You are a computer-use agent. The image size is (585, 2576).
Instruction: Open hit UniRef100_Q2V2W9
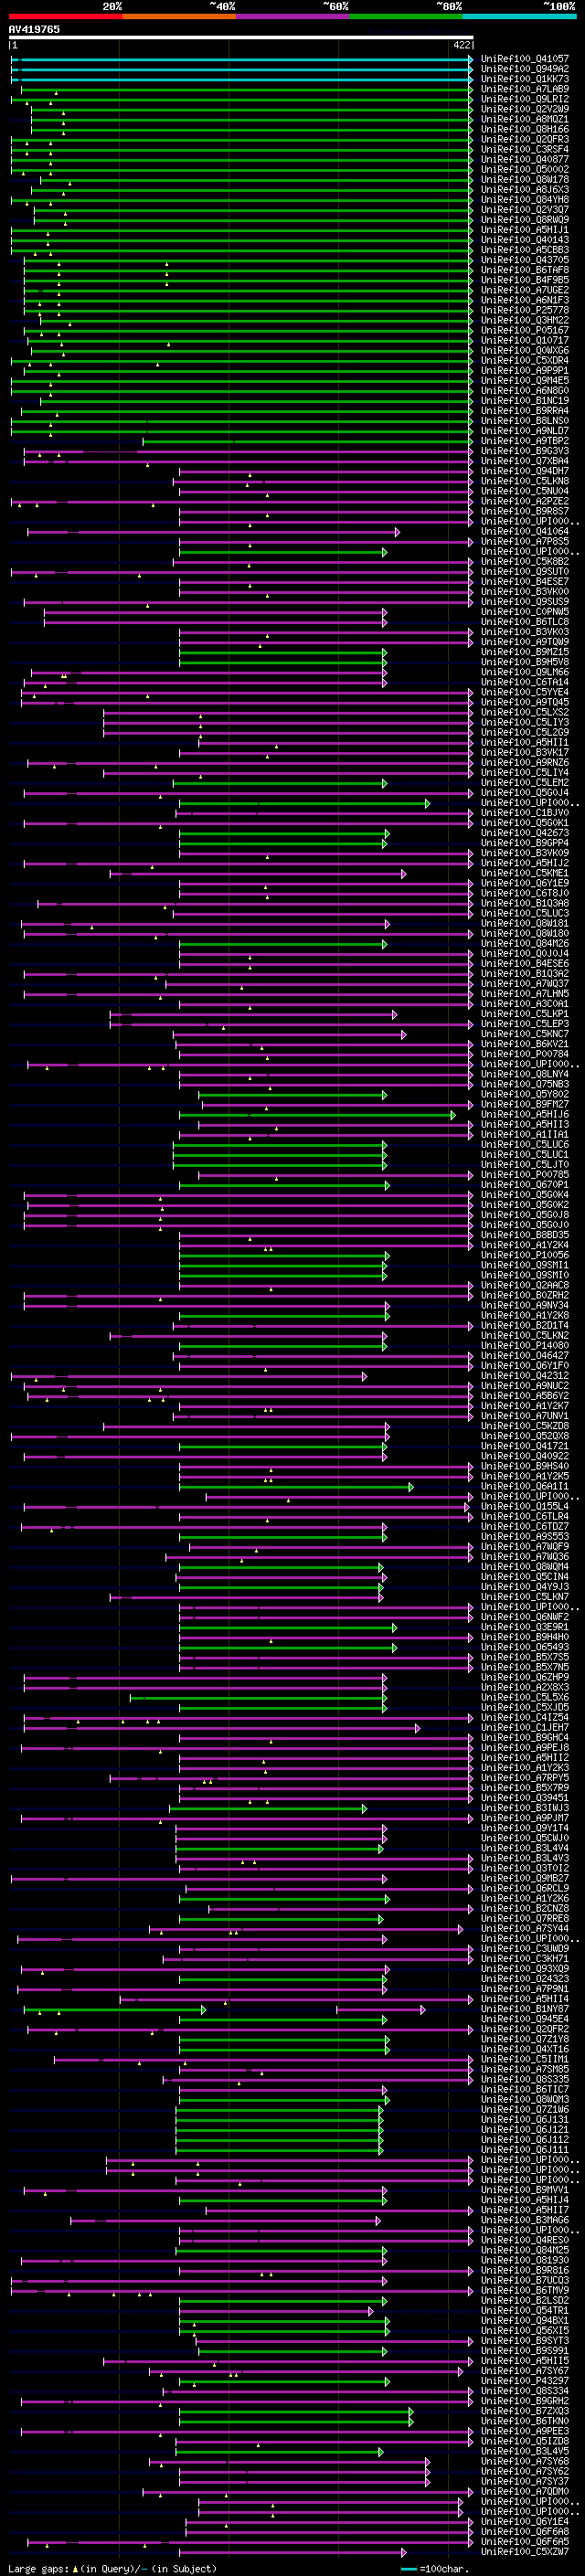[525, 109]
